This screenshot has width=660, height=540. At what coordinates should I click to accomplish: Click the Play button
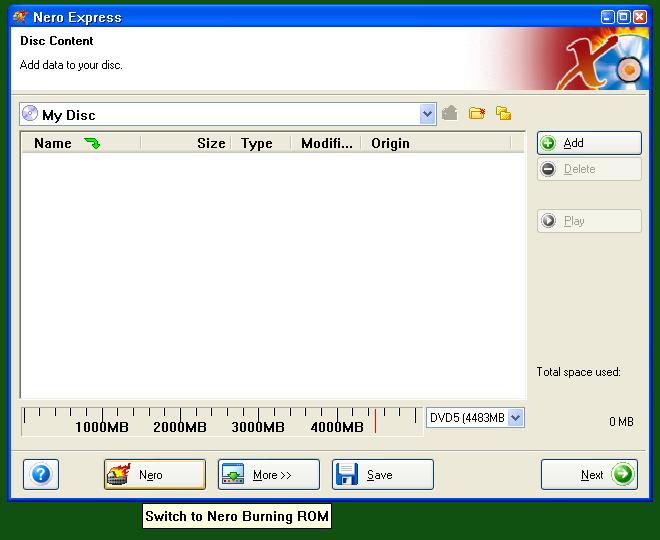[589, 221]
